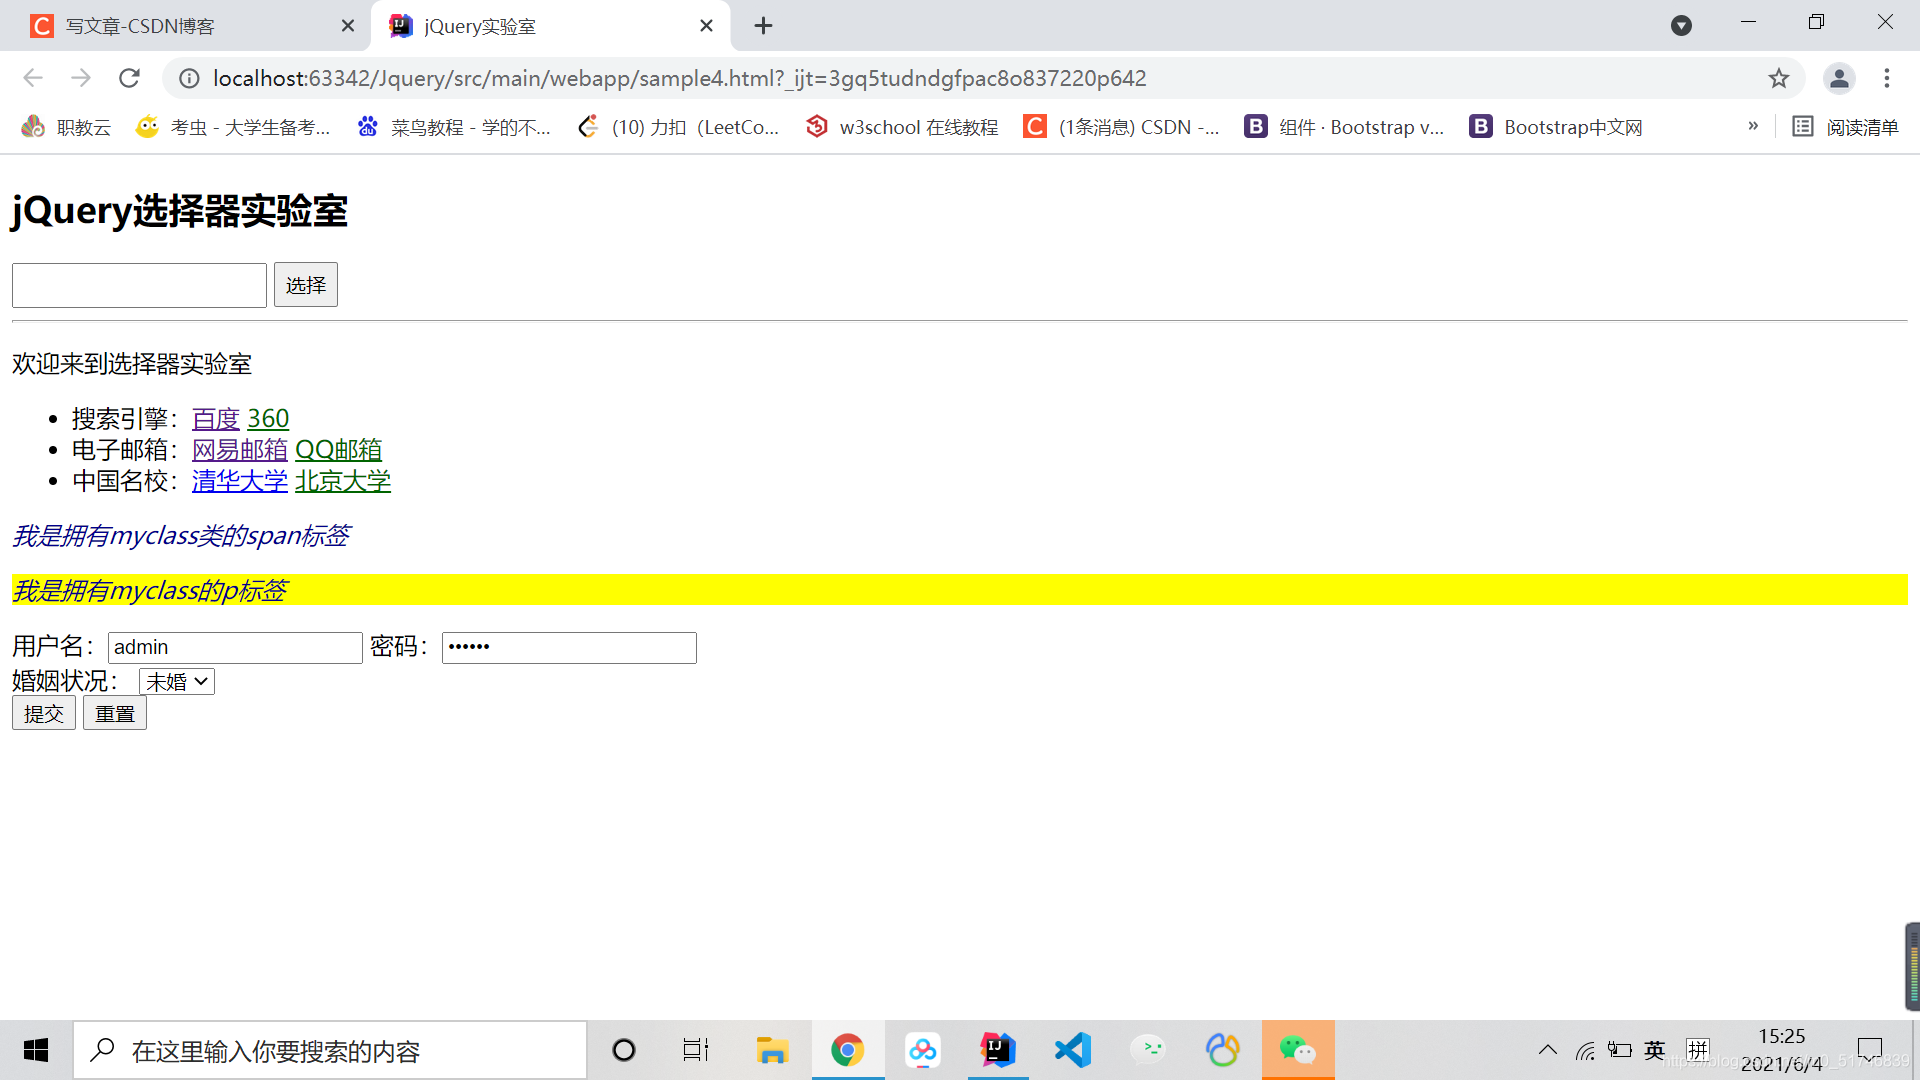Screen dimensions: 1920x1080
Task: Open the 360 browser taskbar icon
Action: coord(1223,1050)
